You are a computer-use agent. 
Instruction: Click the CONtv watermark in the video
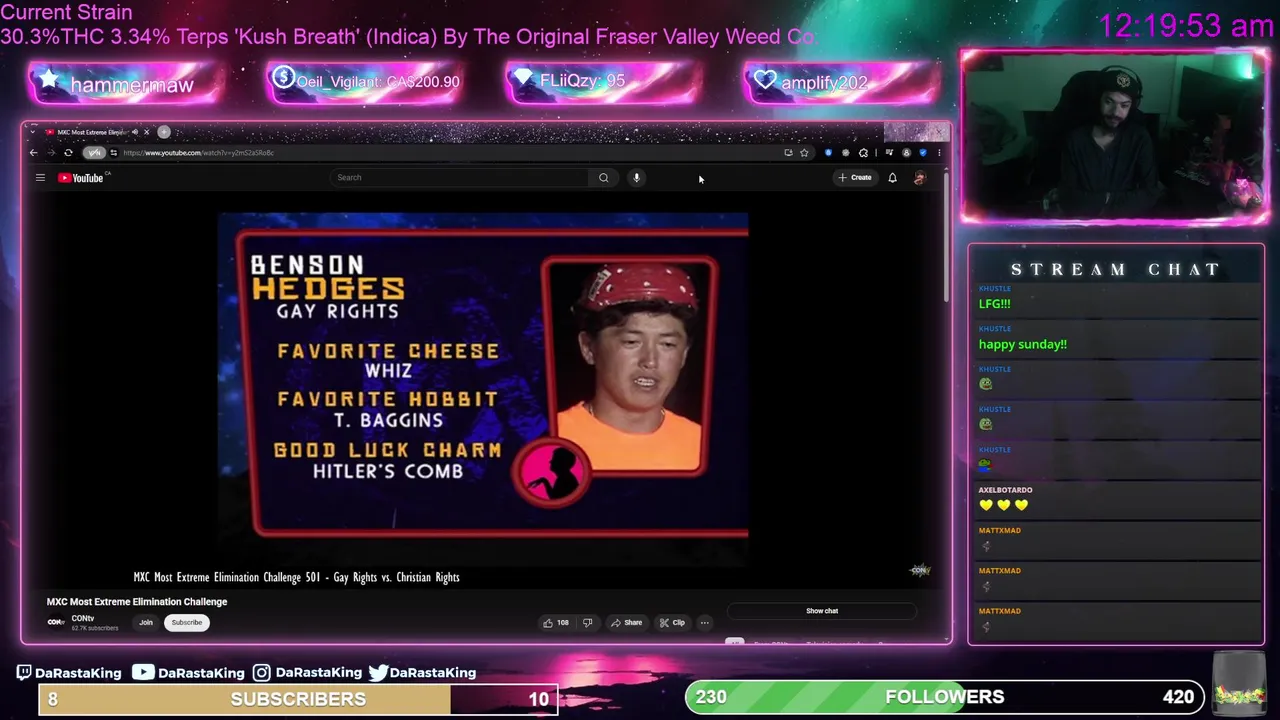(920, 570)
